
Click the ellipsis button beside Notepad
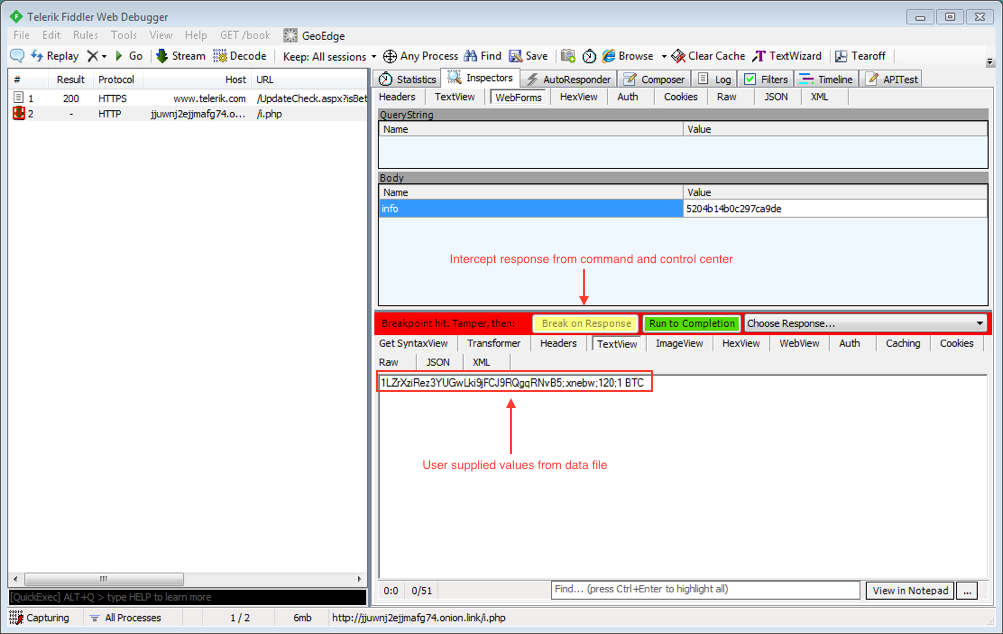click(x=967, y=590)
